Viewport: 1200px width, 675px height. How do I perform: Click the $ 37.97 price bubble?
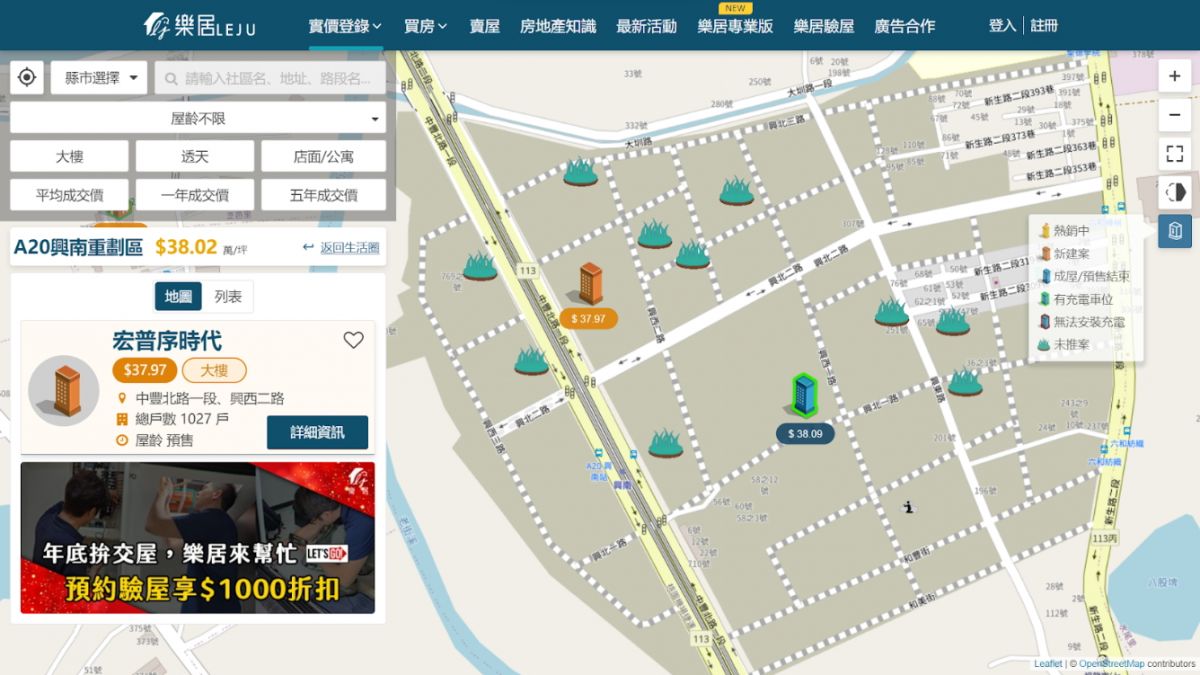click(588, 319)
